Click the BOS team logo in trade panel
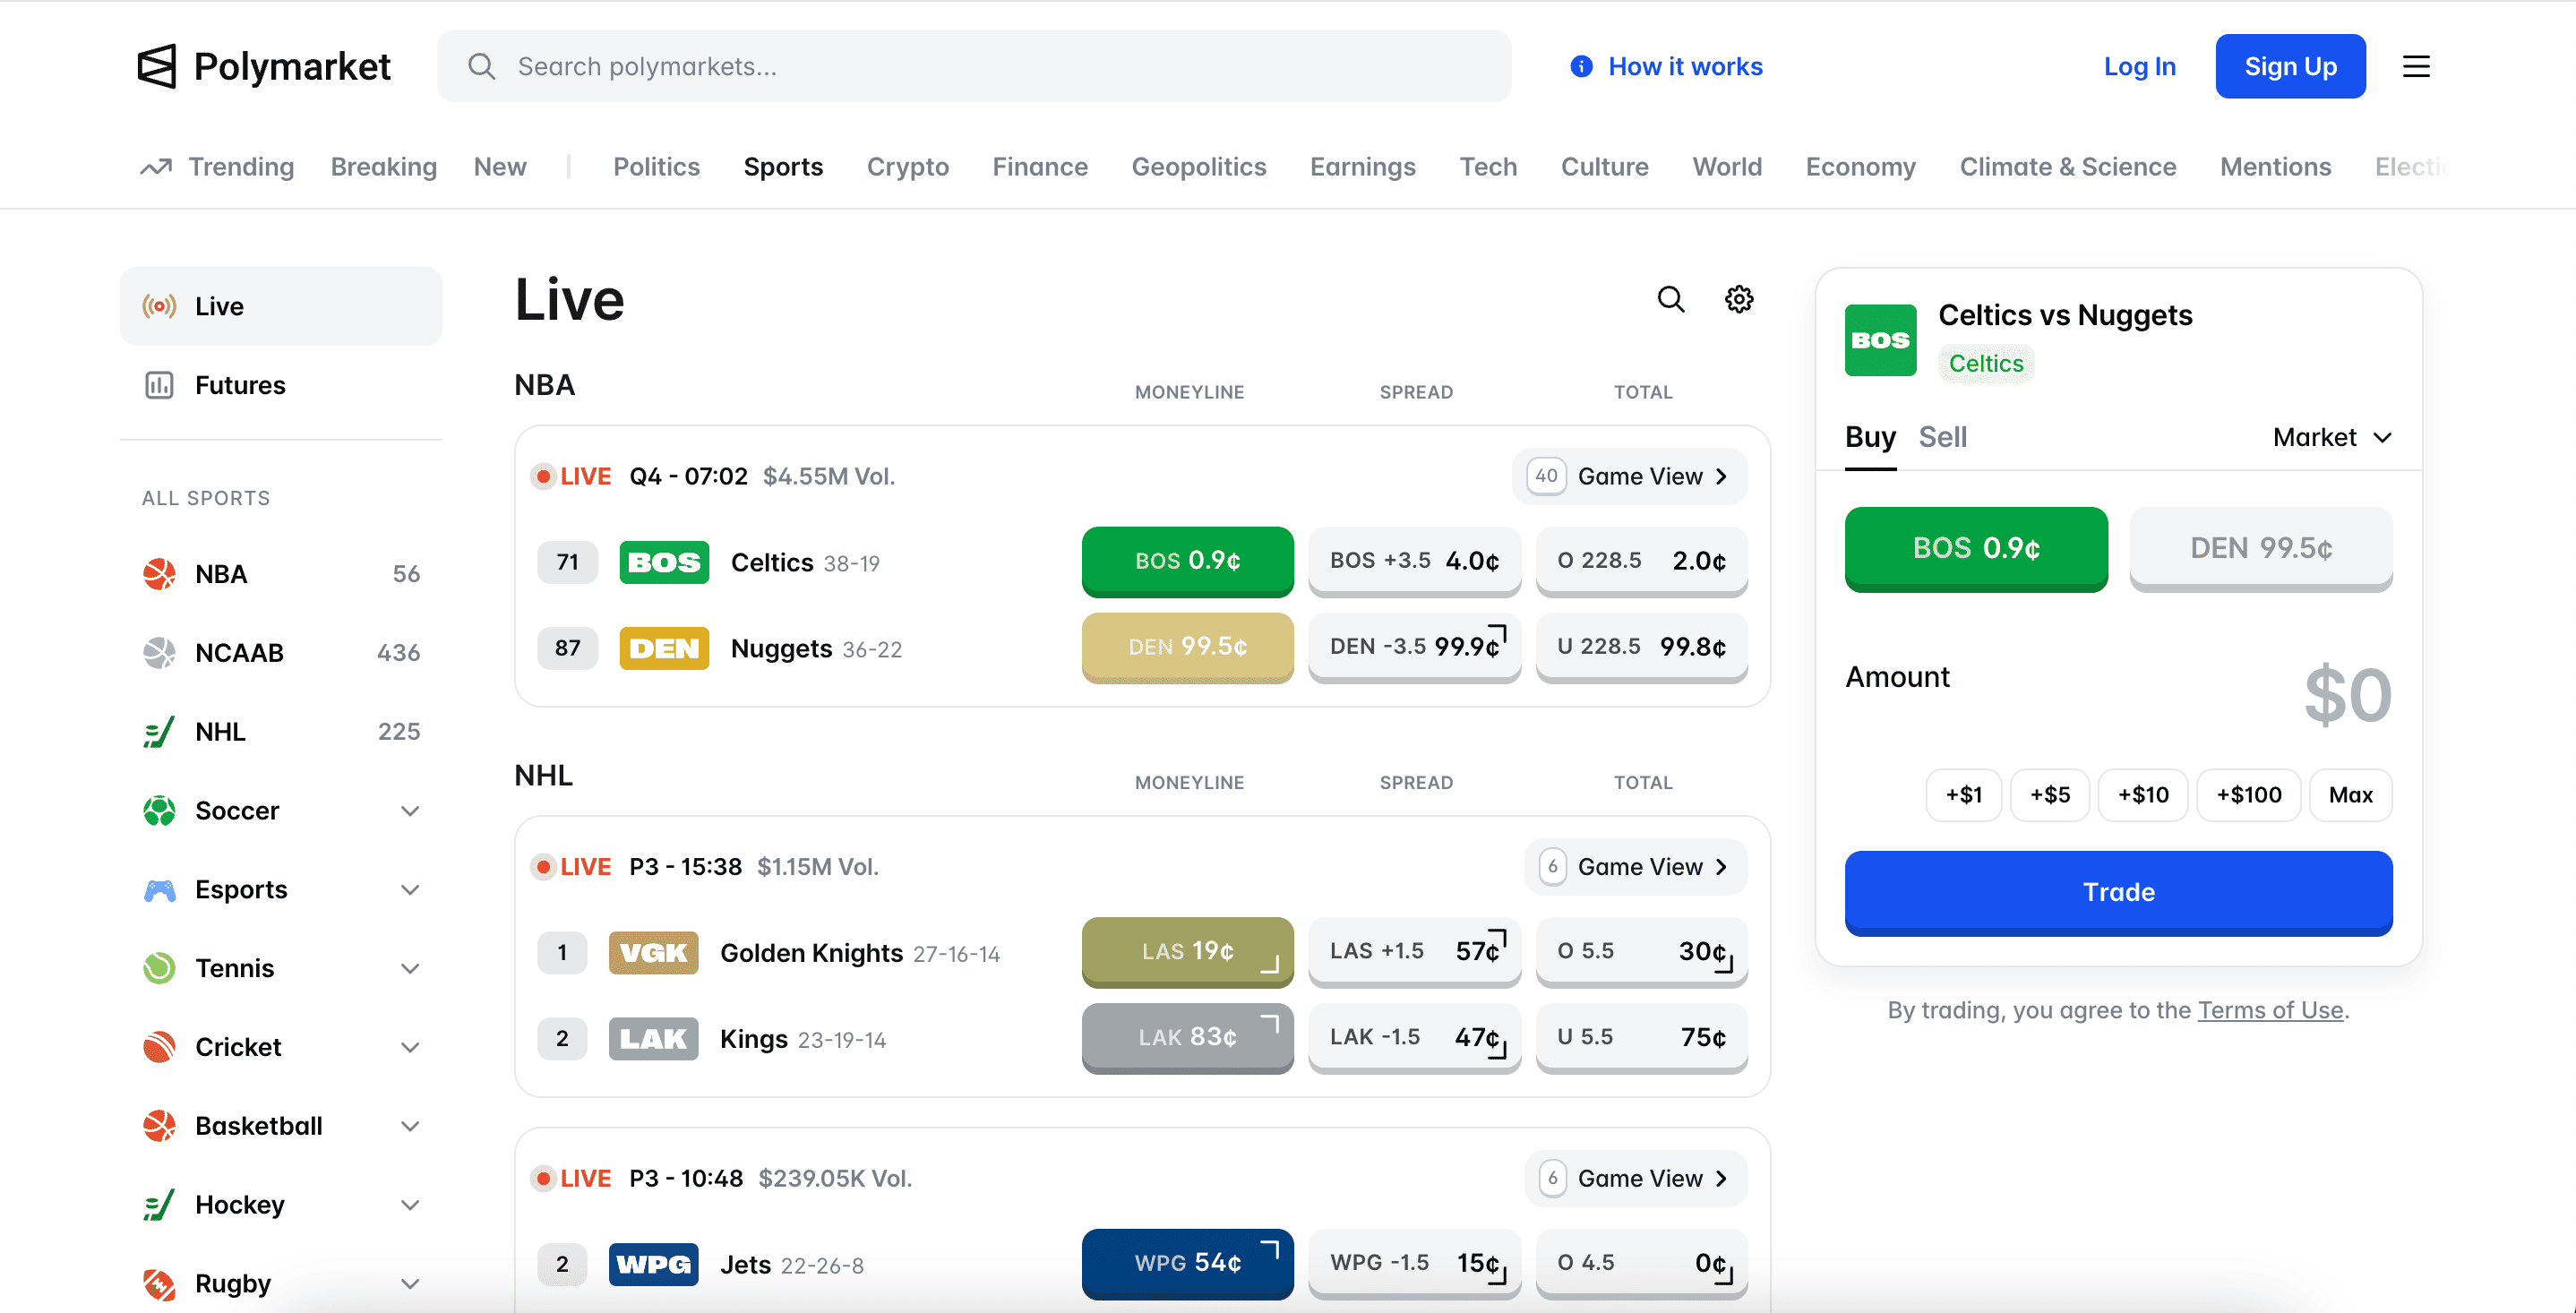This screenshot has height=1313, width=2576. (1880, 340)
